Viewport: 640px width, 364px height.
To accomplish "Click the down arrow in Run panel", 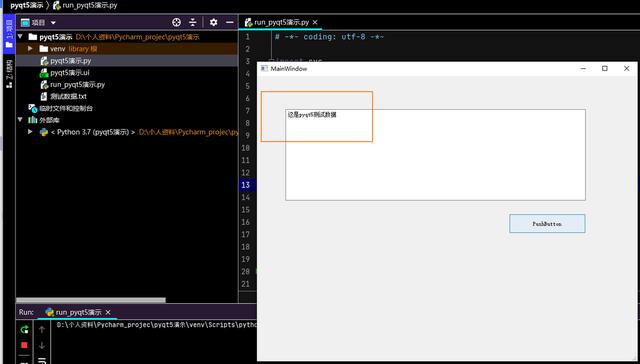I will [42, 346].
